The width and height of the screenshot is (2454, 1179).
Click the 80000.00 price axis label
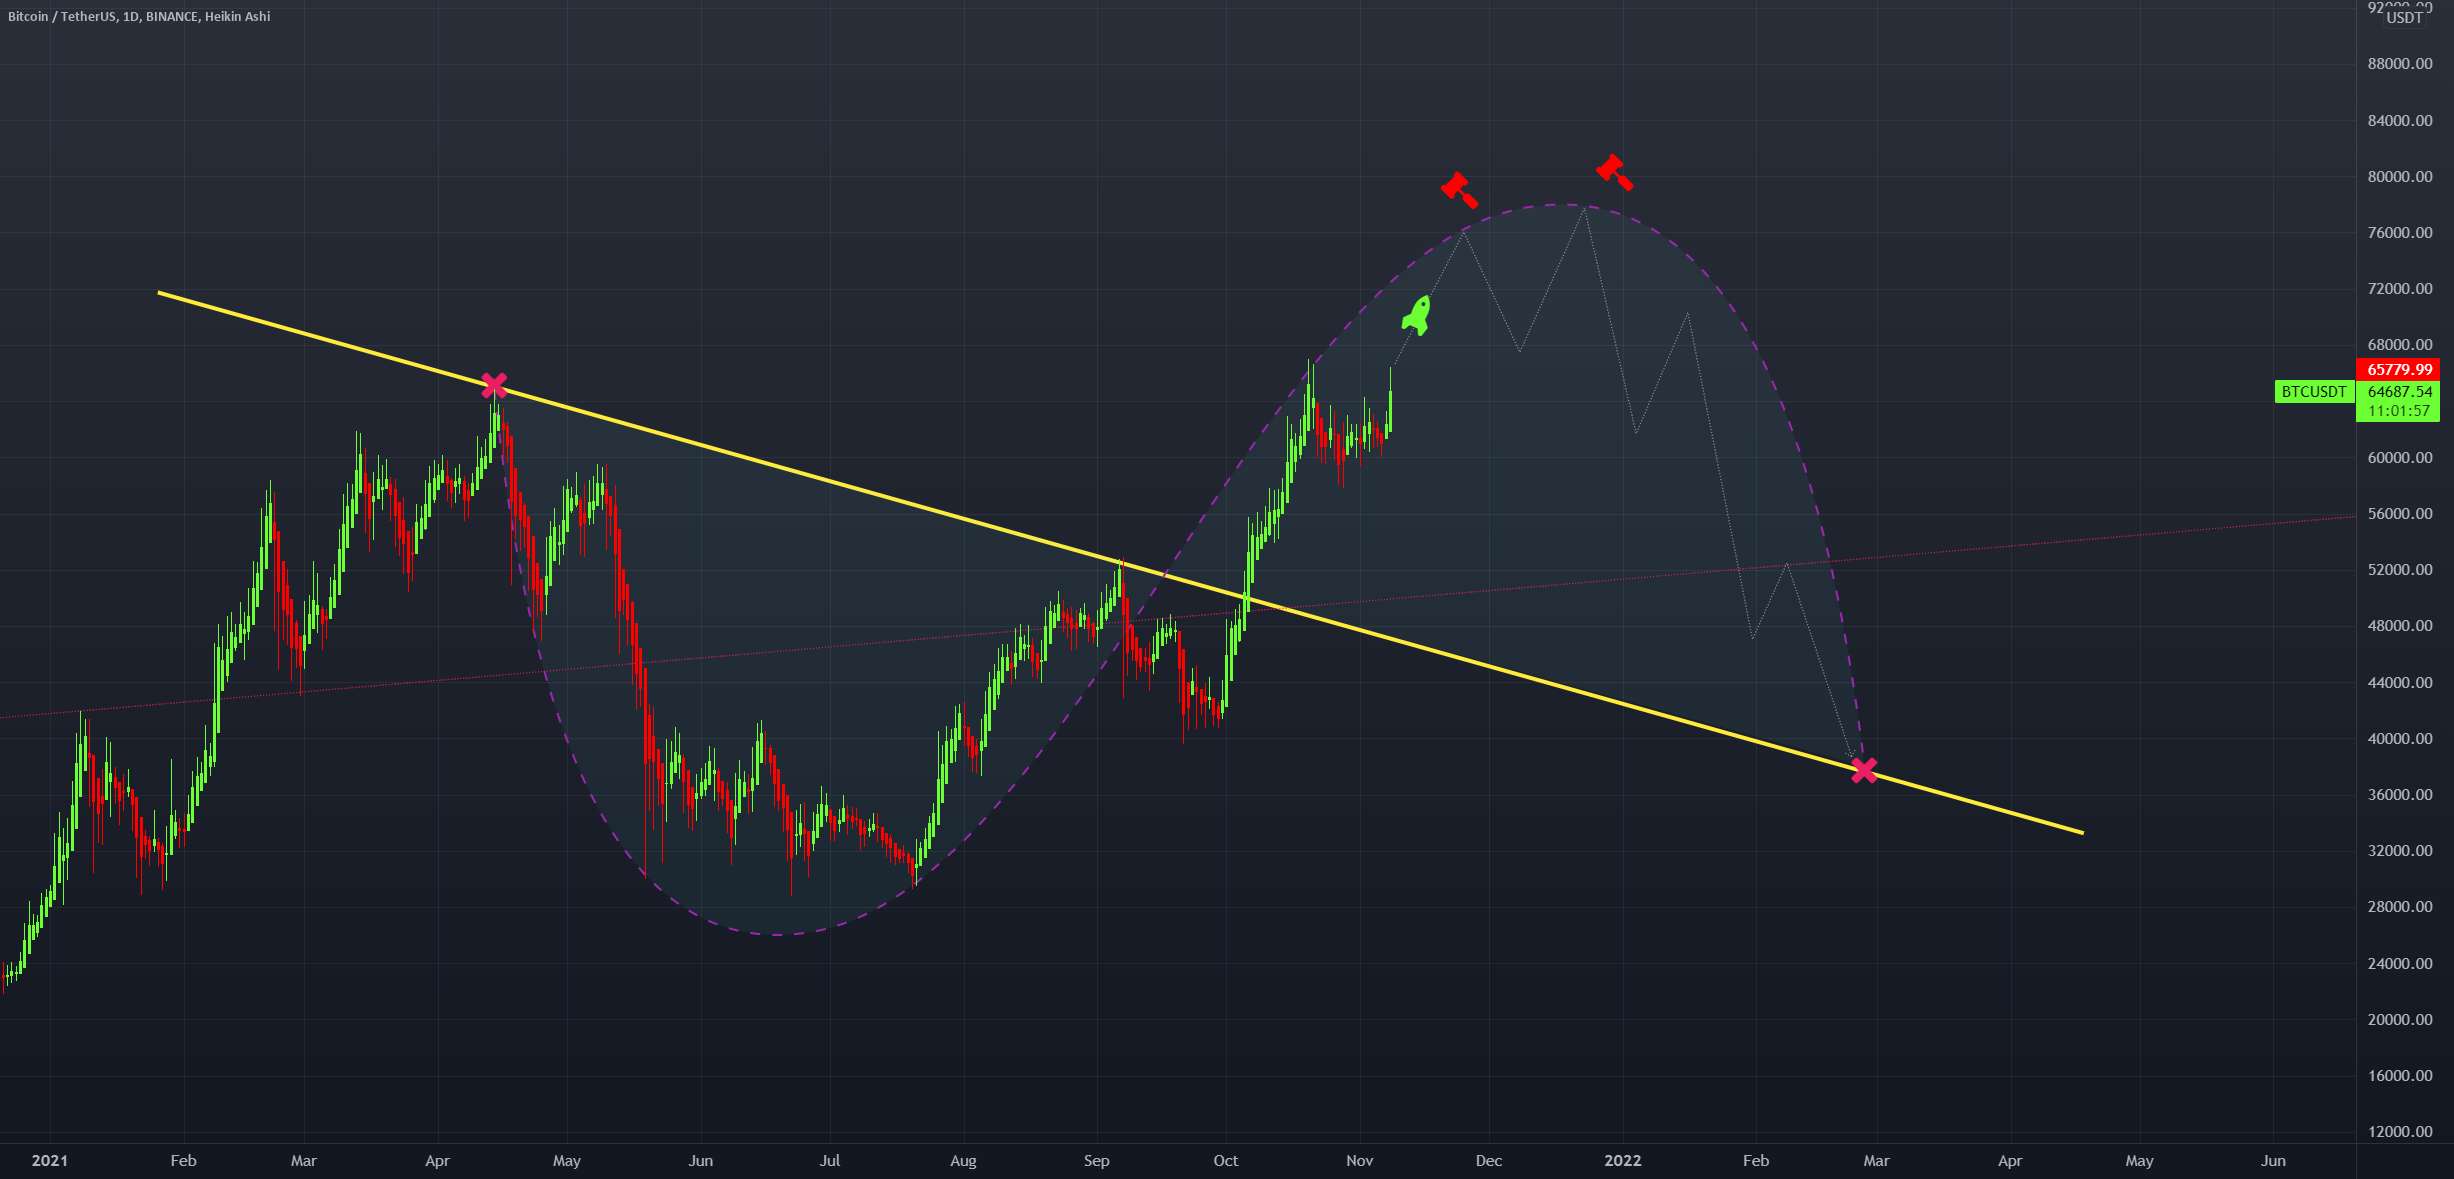point(2400,176)
